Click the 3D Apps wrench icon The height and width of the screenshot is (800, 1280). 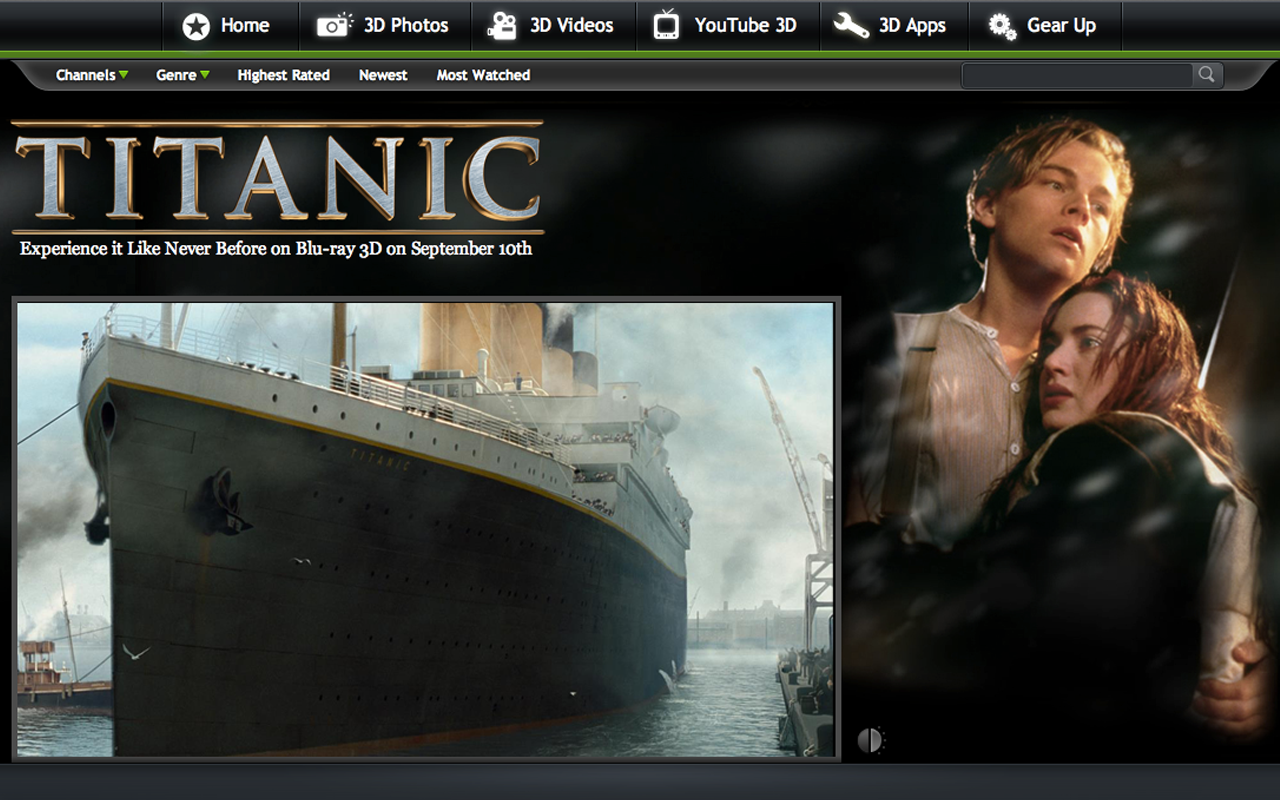point(851,26)
